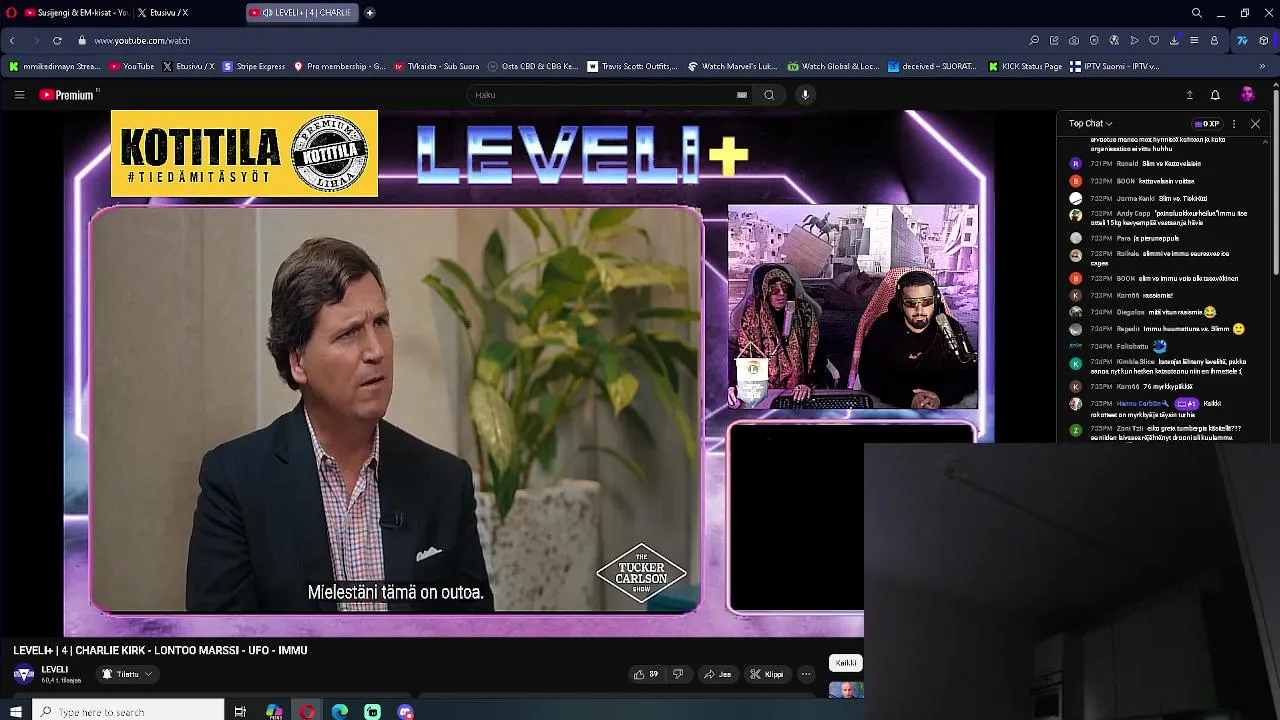Select the LEVELI+ | 4 | CHARLIE tab

(x=303, y=13)
